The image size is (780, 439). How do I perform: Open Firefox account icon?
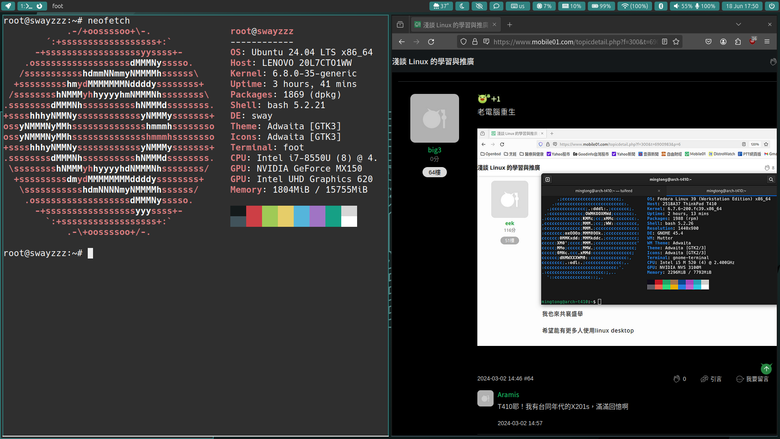point(723,42)
